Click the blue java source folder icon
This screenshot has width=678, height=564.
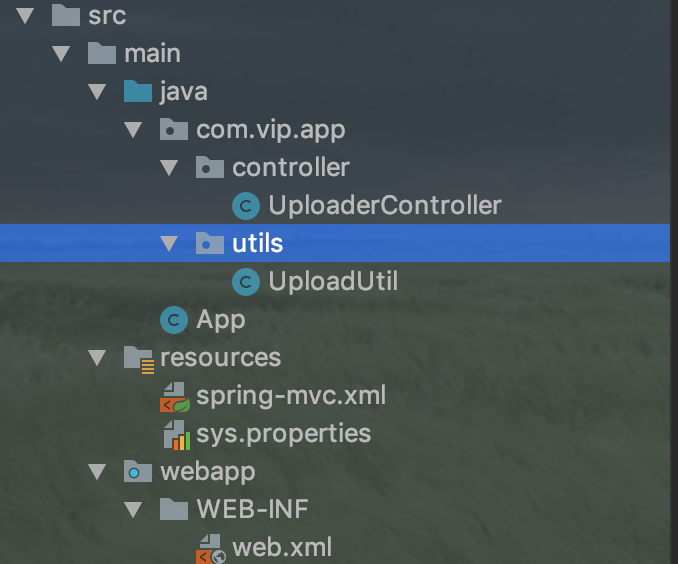[x=138, y=91]
